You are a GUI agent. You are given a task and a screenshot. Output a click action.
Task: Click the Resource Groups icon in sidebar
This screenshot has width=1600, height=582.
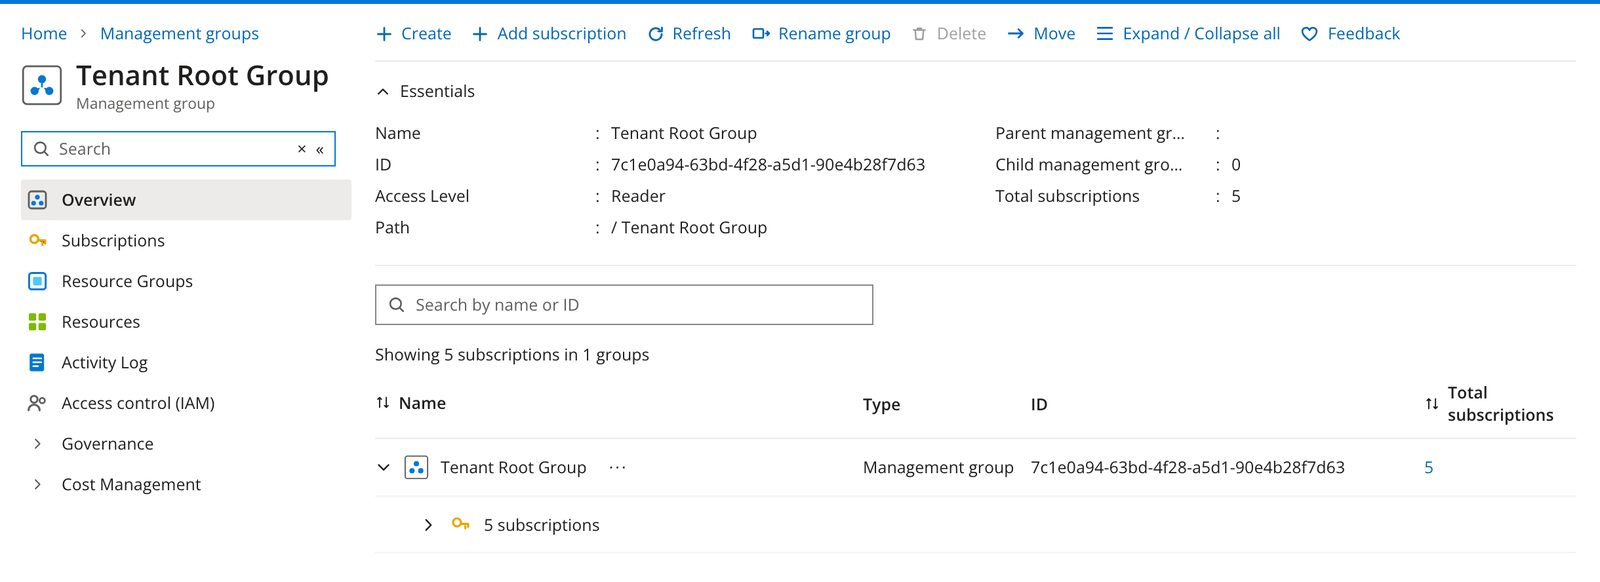(38, 281)
